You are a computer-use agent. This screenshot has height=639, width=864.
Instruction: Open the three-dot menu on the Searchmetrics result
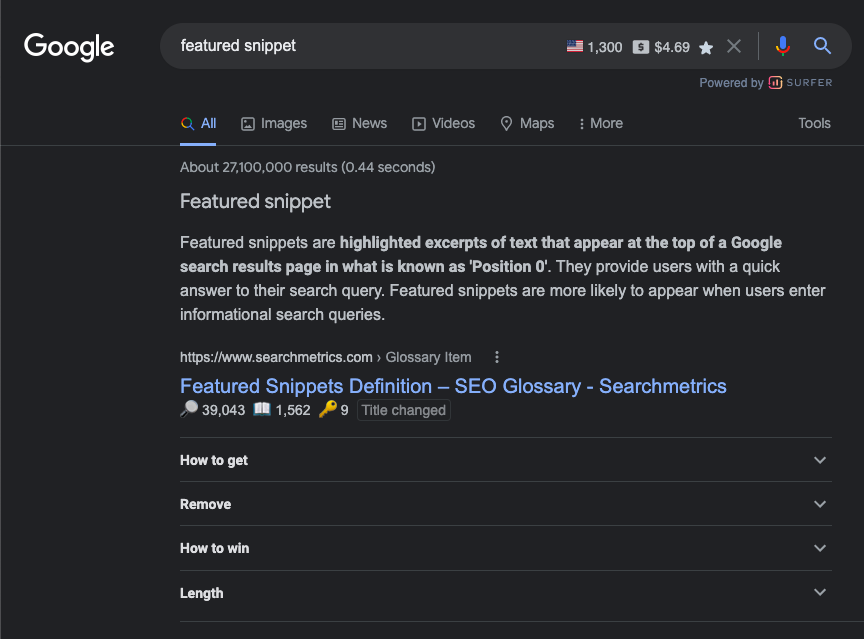point(496,357)
